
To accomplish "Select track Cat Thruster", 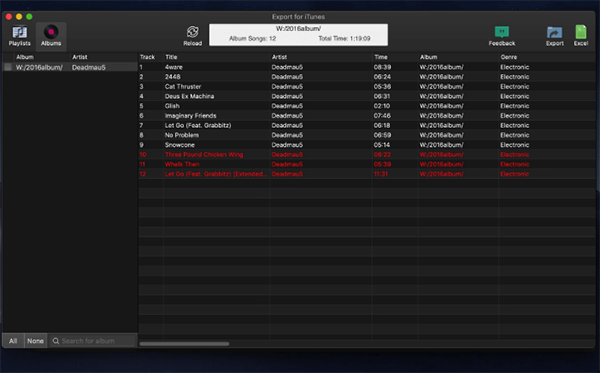I will 183,86.
